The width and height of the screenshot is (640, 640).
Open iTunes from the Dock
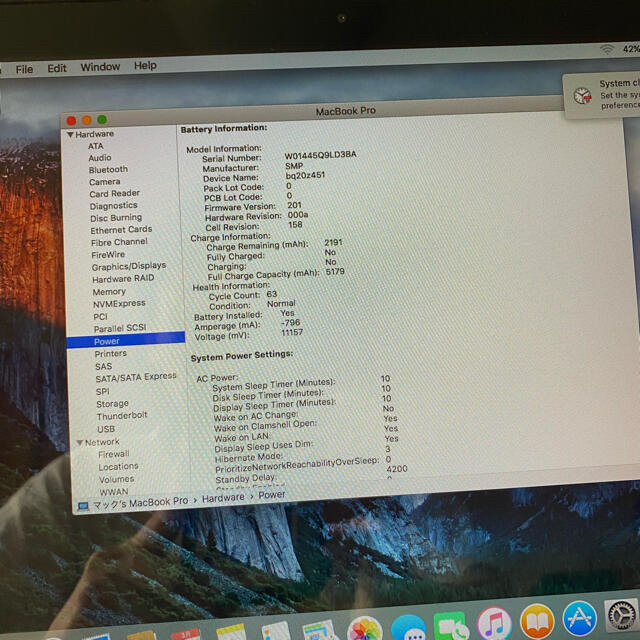[x=494, y=623]
